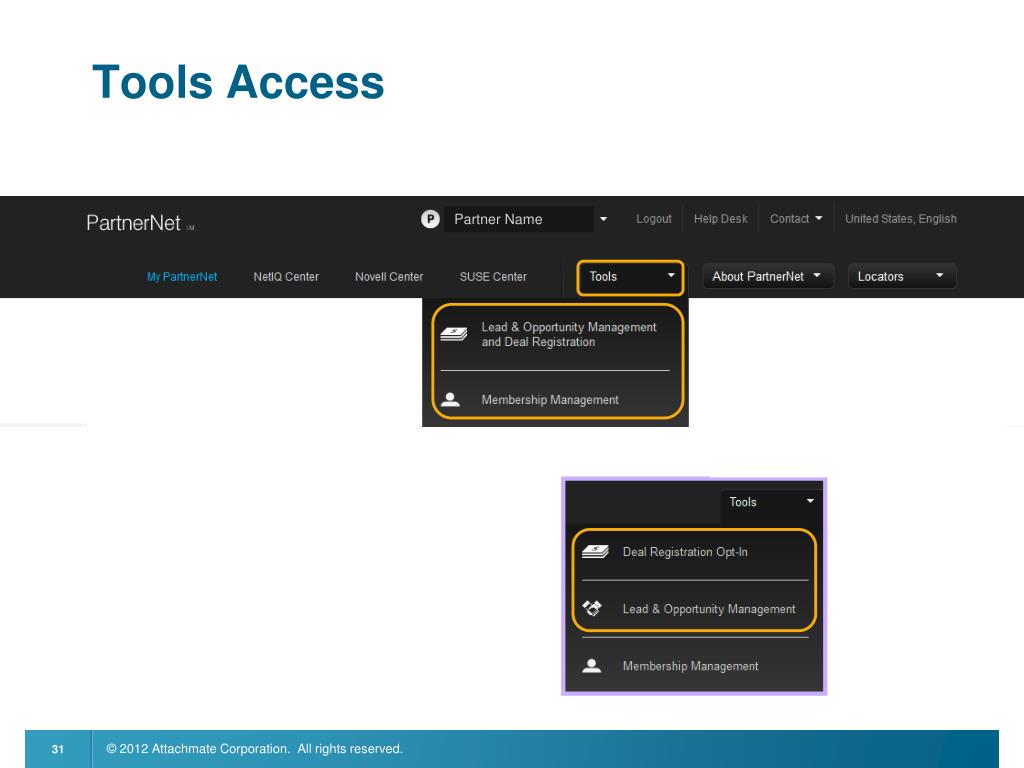The height and width of the screenshot is (768, 1024).
Task: Click the 2012 Attachmate Corporation copyright text
Action: point(254,749)
